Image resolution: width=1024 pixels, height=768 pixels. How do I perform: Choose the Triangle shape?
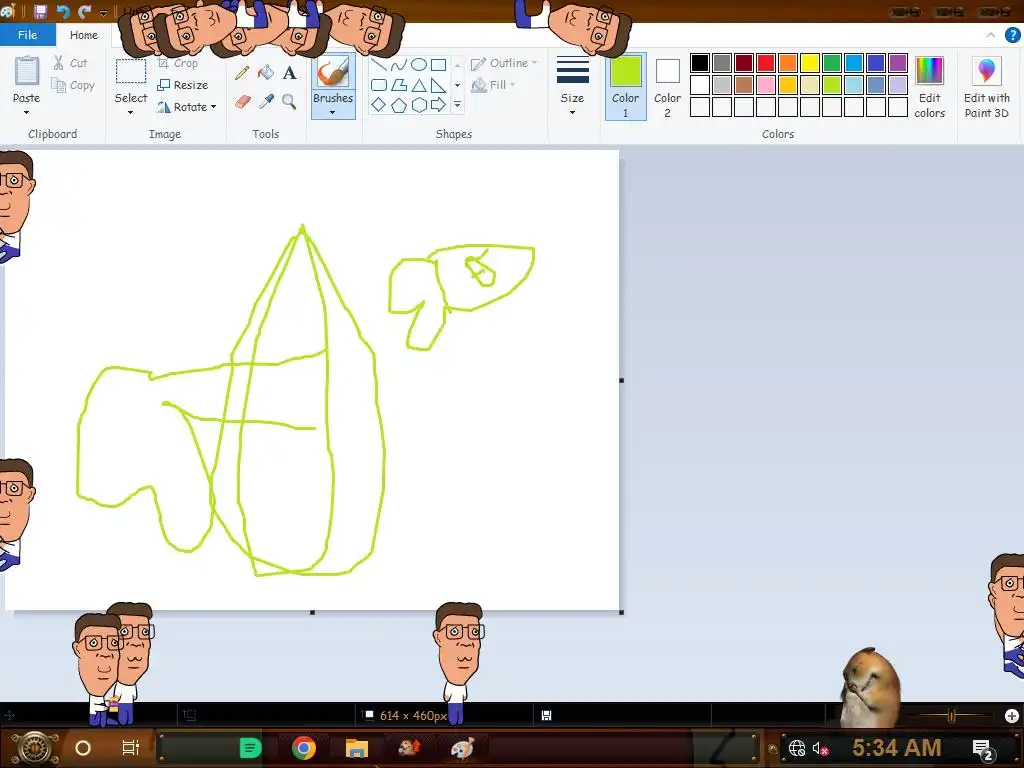click(x=419, y=85)
